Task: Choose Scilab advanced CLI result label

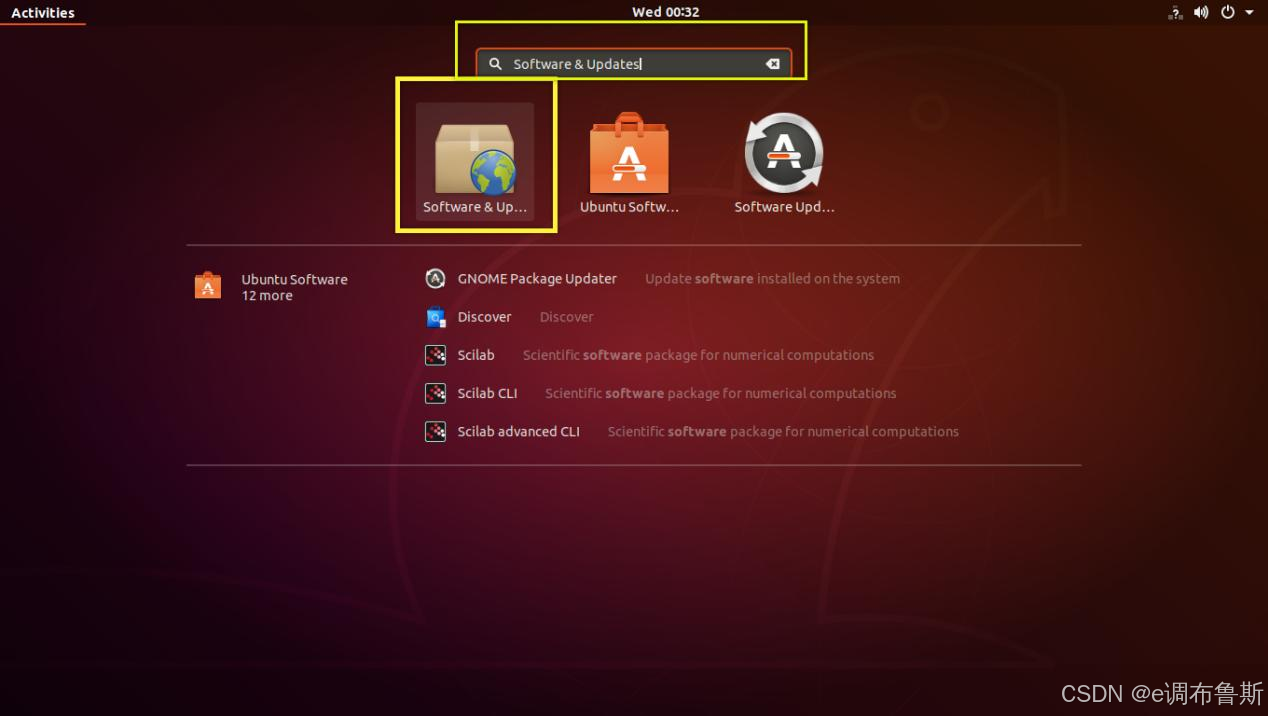Action: click(518, 431)
